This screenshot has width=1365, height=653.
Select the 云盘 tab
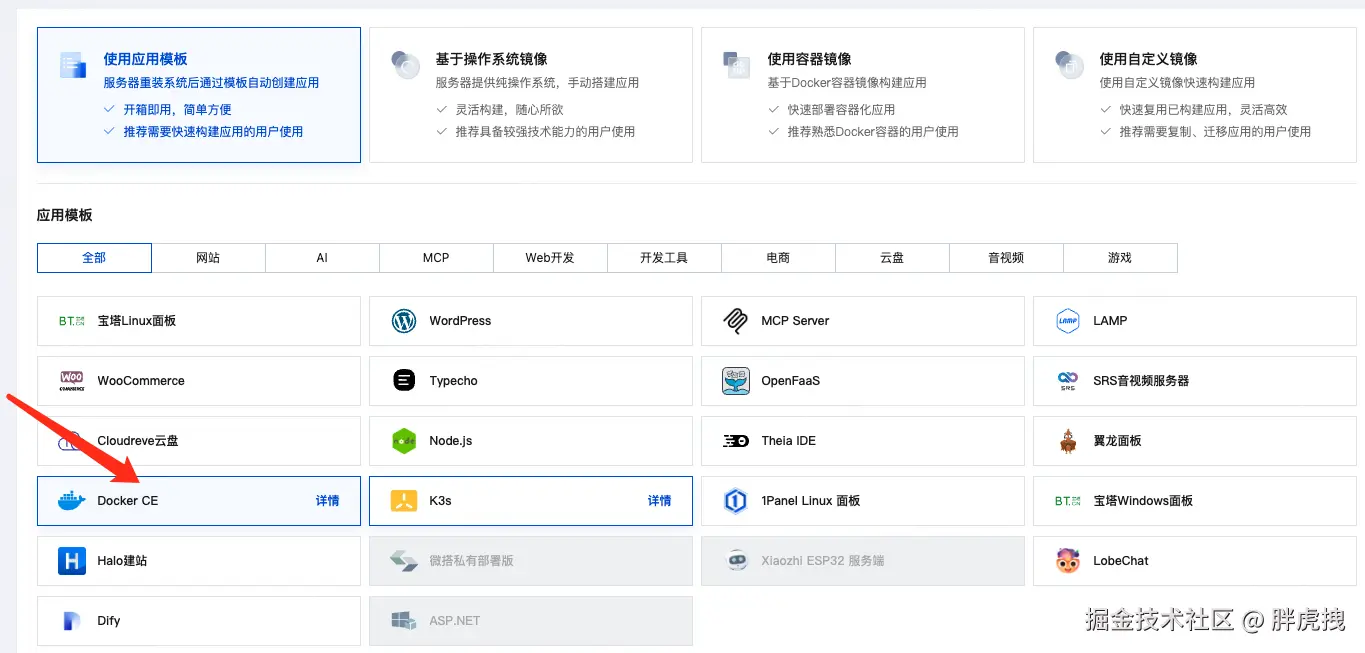892,258
